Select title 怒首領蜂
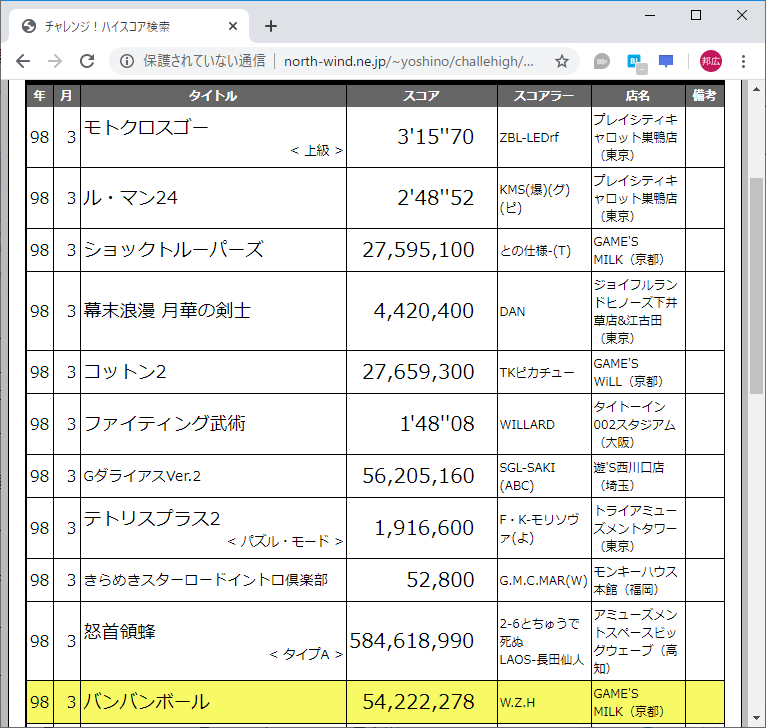Image resolution: width=780 pixels, height=728 pixels. 119,632
